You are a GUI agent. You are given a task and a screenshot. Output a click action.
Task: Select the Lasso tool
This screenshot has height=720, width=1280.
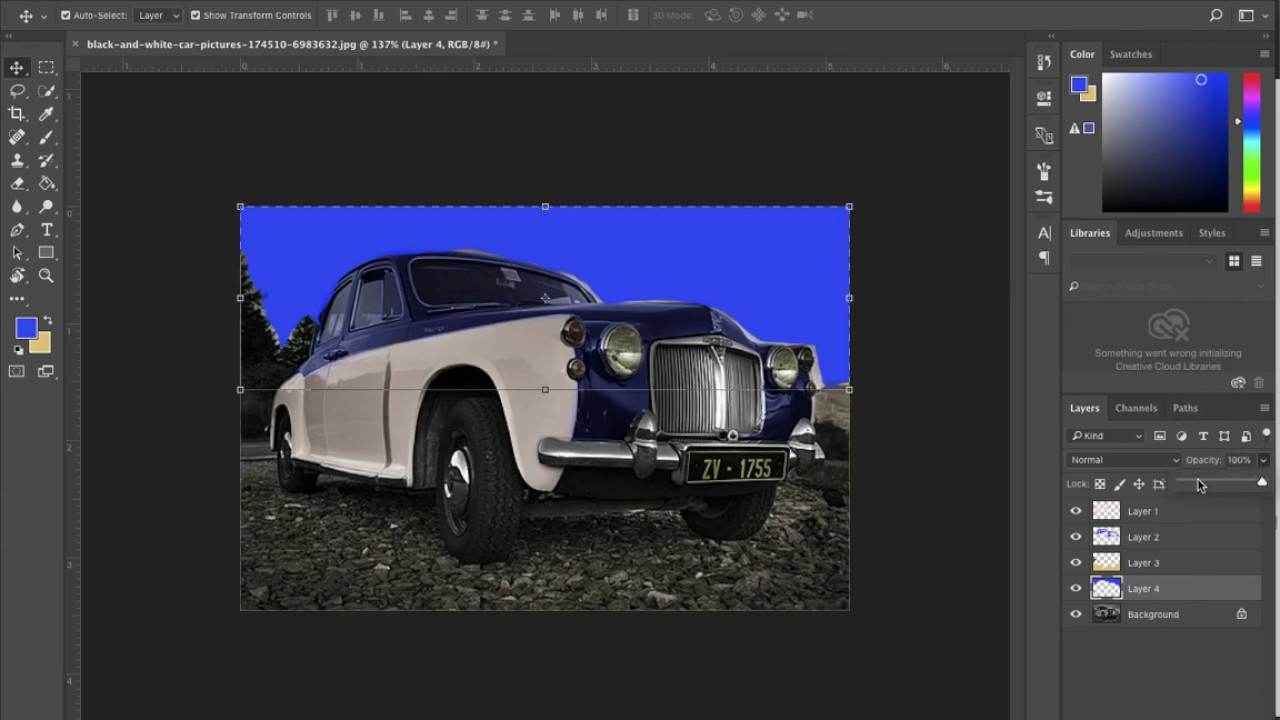pos(17,91)
